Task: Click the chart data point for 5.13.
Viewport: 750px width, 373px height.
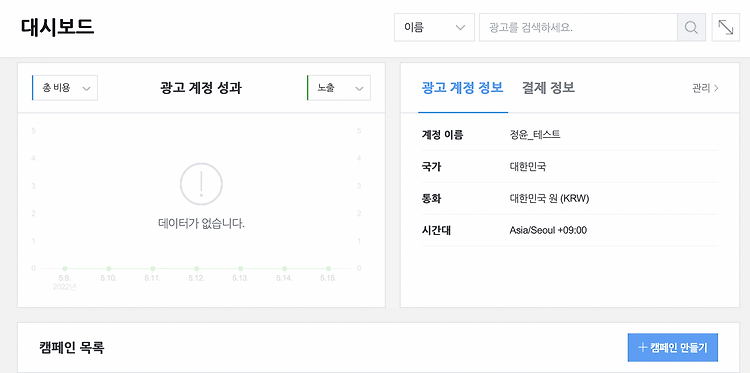Action: click(241, 269)
